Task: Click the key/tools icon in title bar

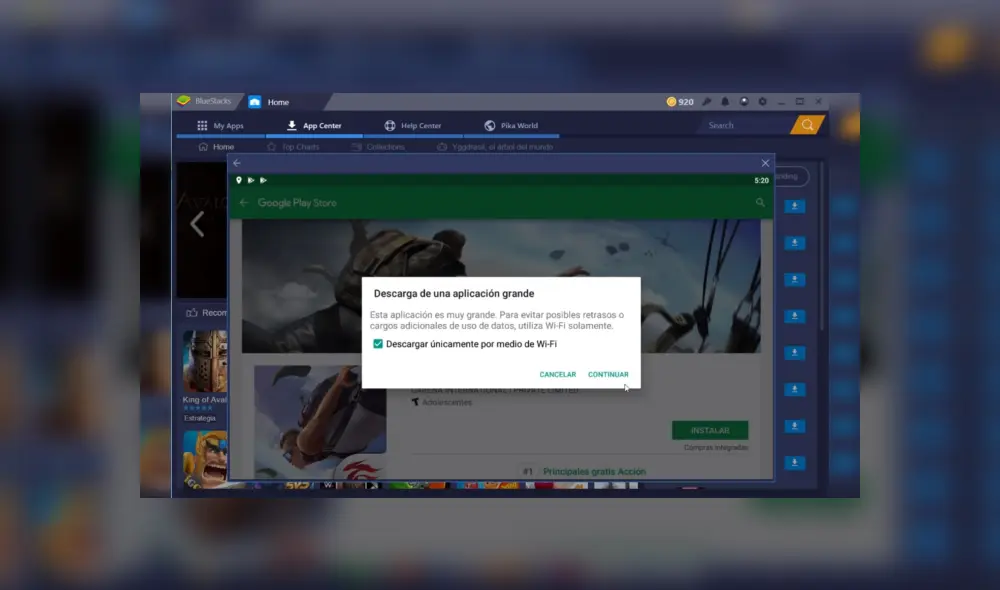Action: (706, 101)
